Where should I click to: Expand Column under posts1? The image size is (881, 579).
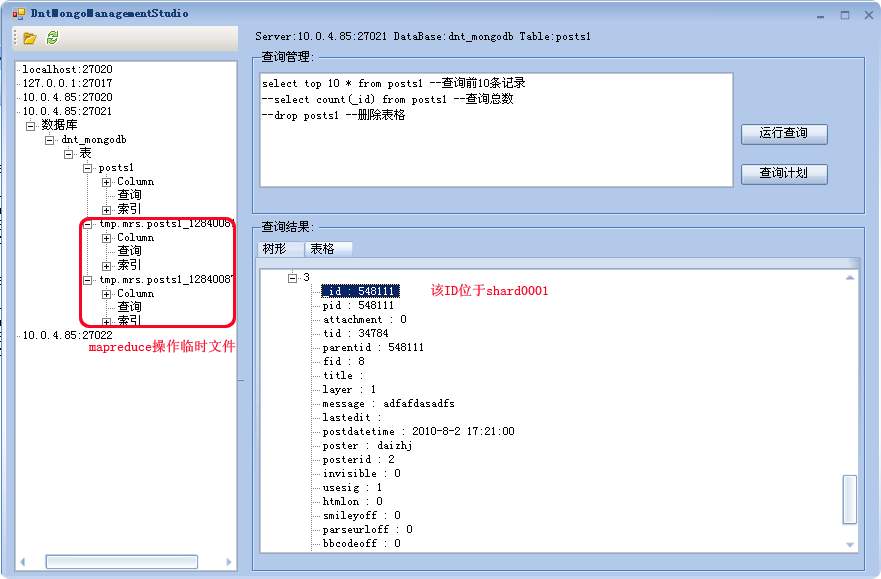point(106,182)
